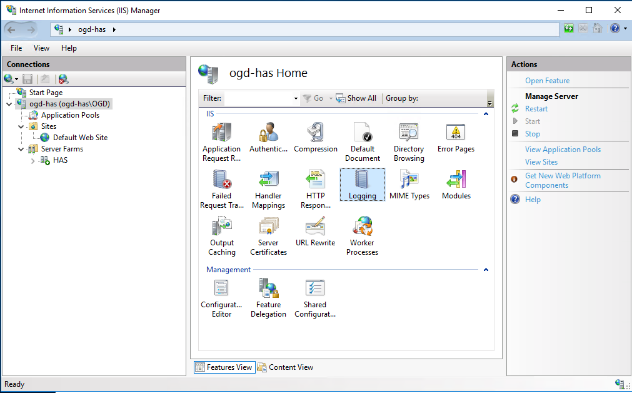
Task: Open Shared Configuration feature
Action: coord(315,298)
